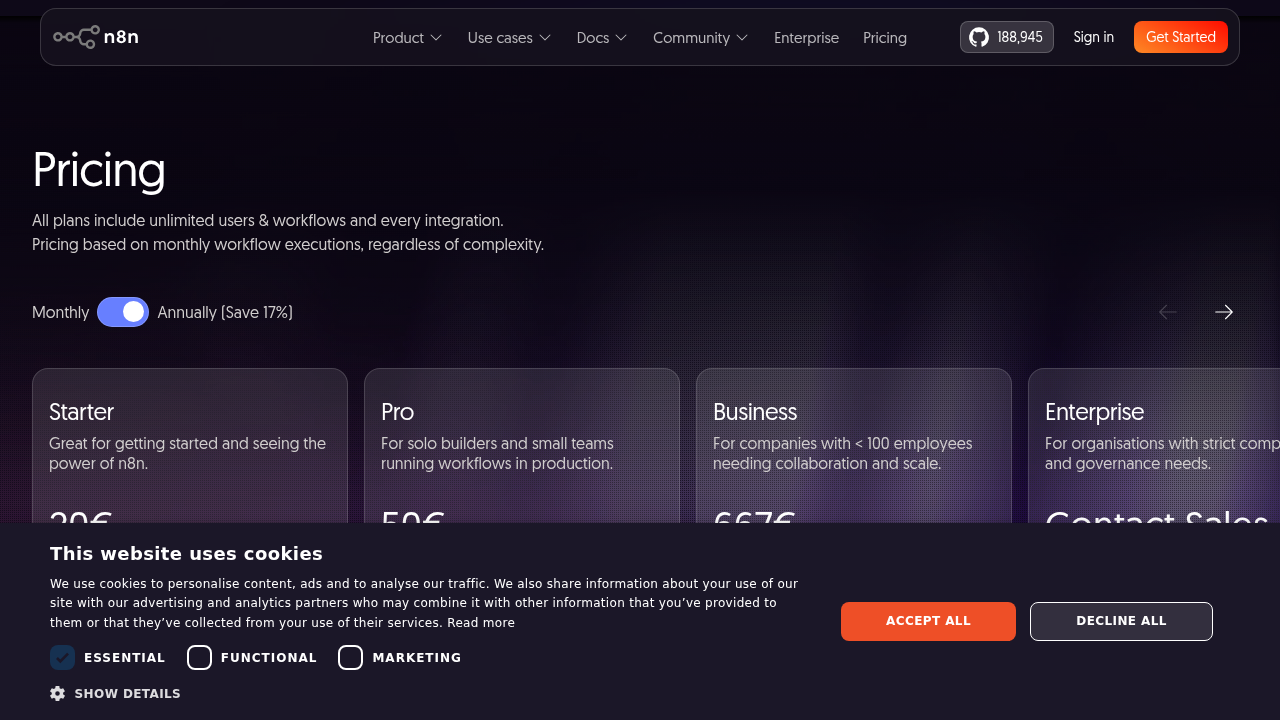Select the Annually (Save 17%) label
1280x720 pixels.
point(225,312)
